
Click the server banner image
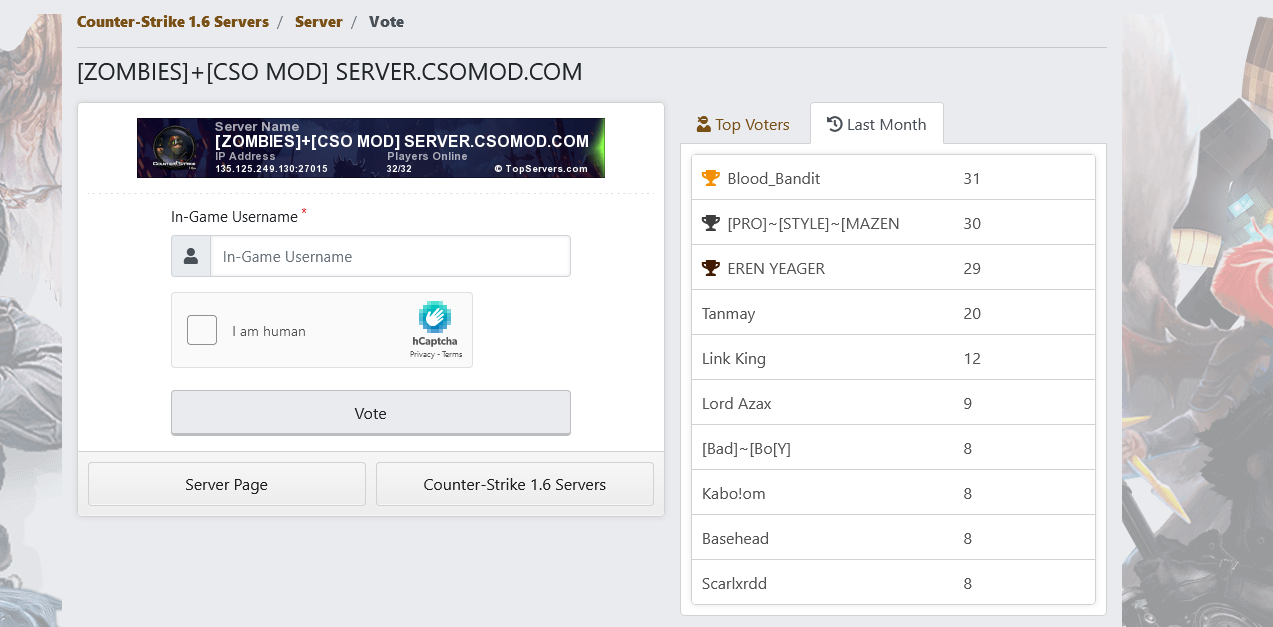pyautogui.click(x=400, y=148)
